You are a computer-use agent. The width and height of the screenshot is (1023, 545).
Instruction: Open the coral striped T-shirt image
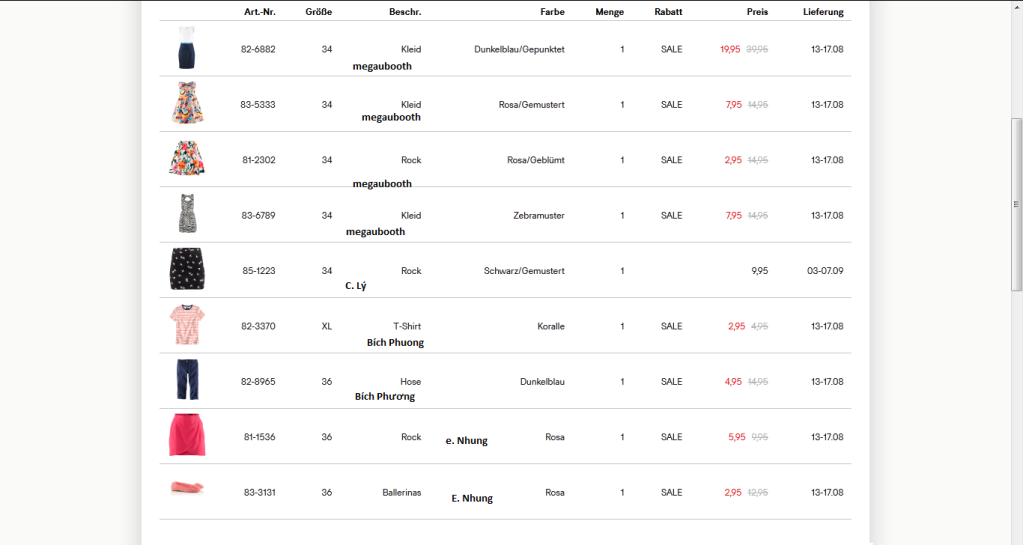[x=187, y=324]
